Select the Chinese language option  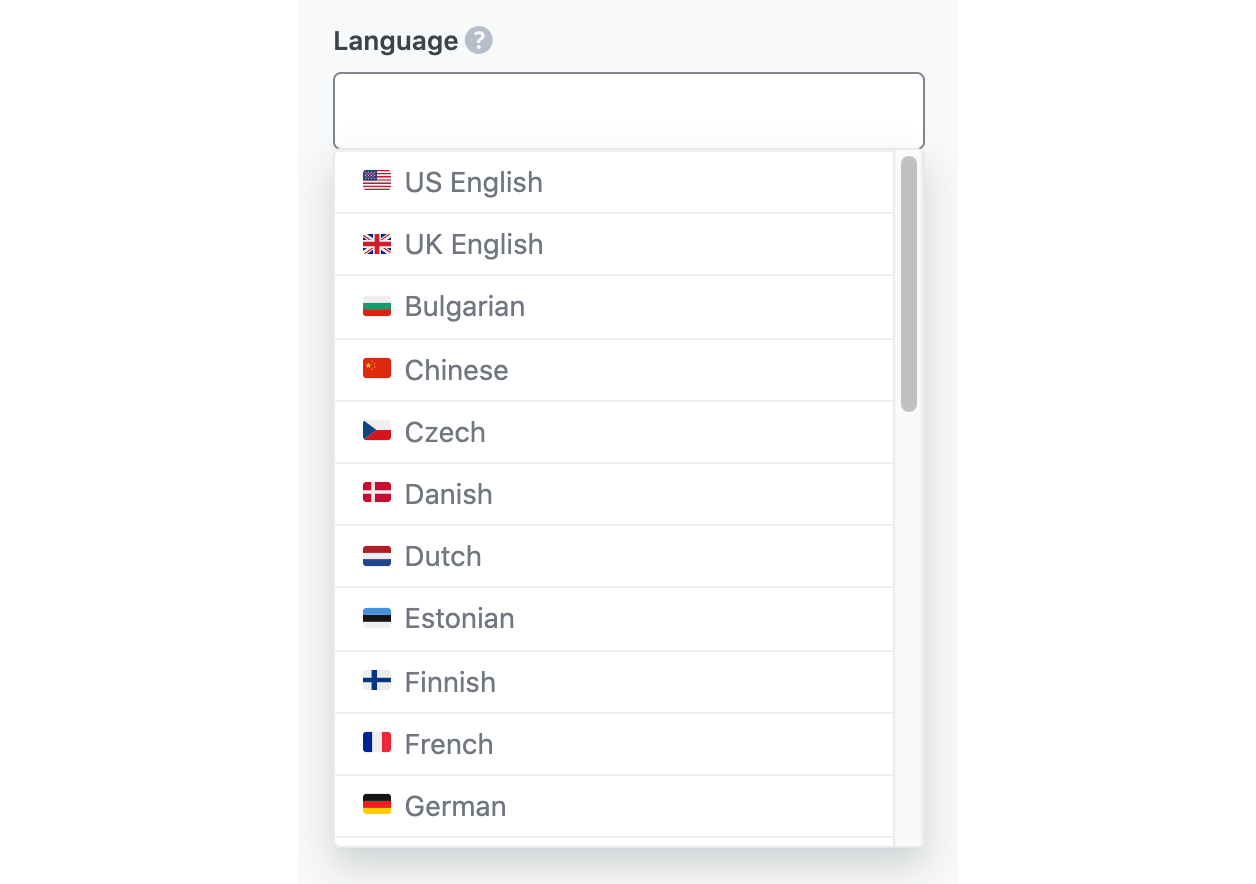pos(614,370)
